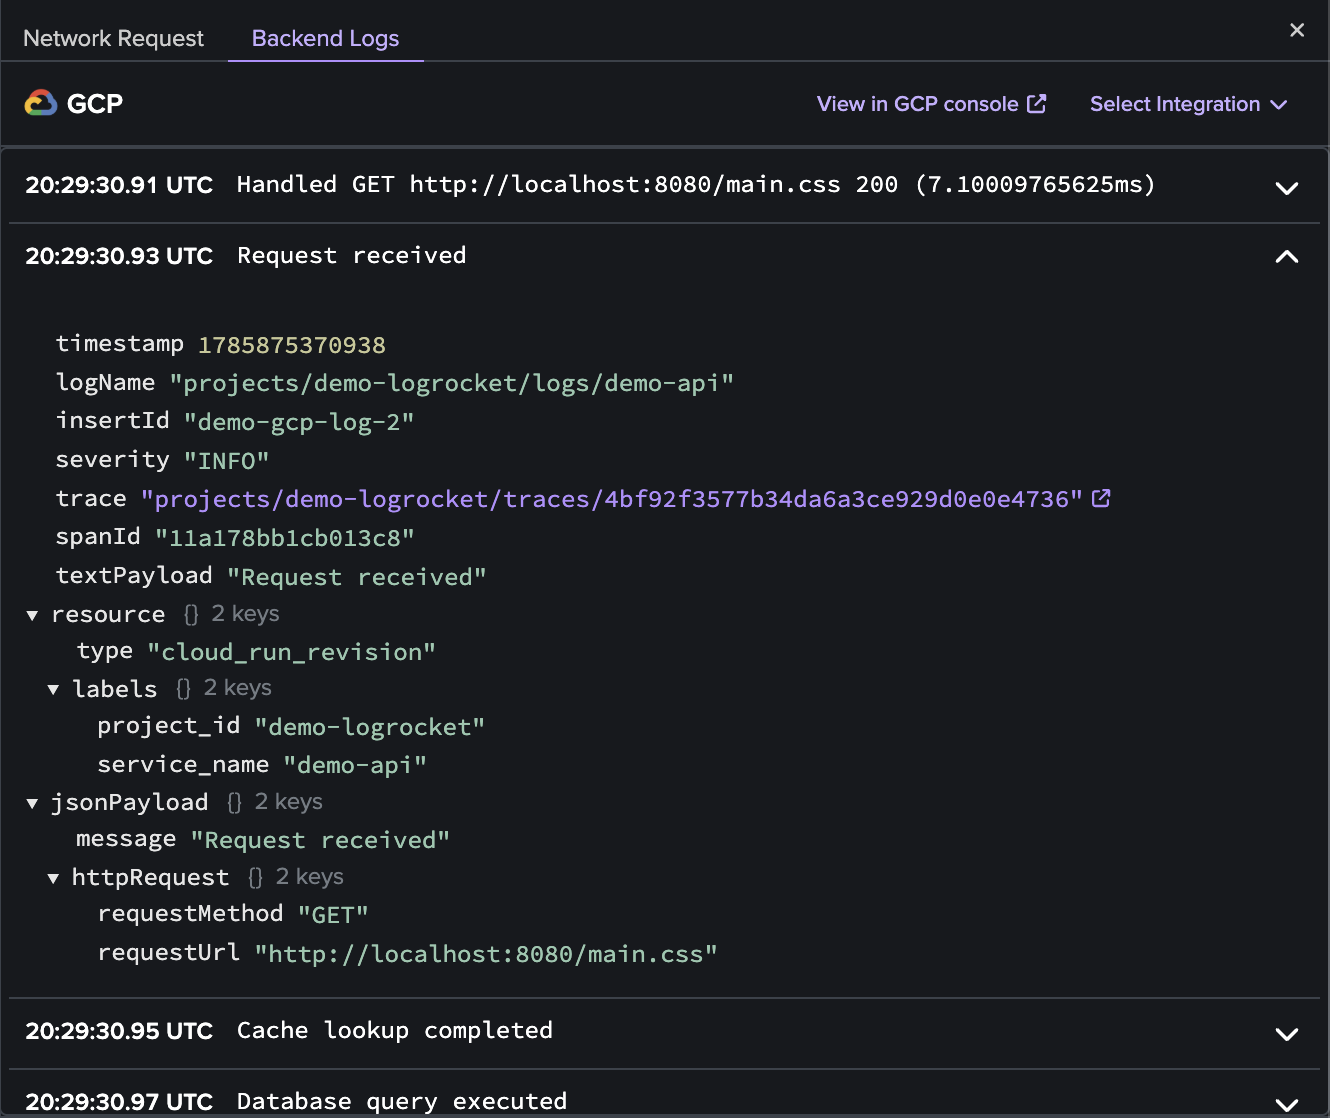The height and width of the screenshot is (1118, 1330).
Task: Click the requestUrl value http://localhost:8080/main.css
Action: [486, 954]
